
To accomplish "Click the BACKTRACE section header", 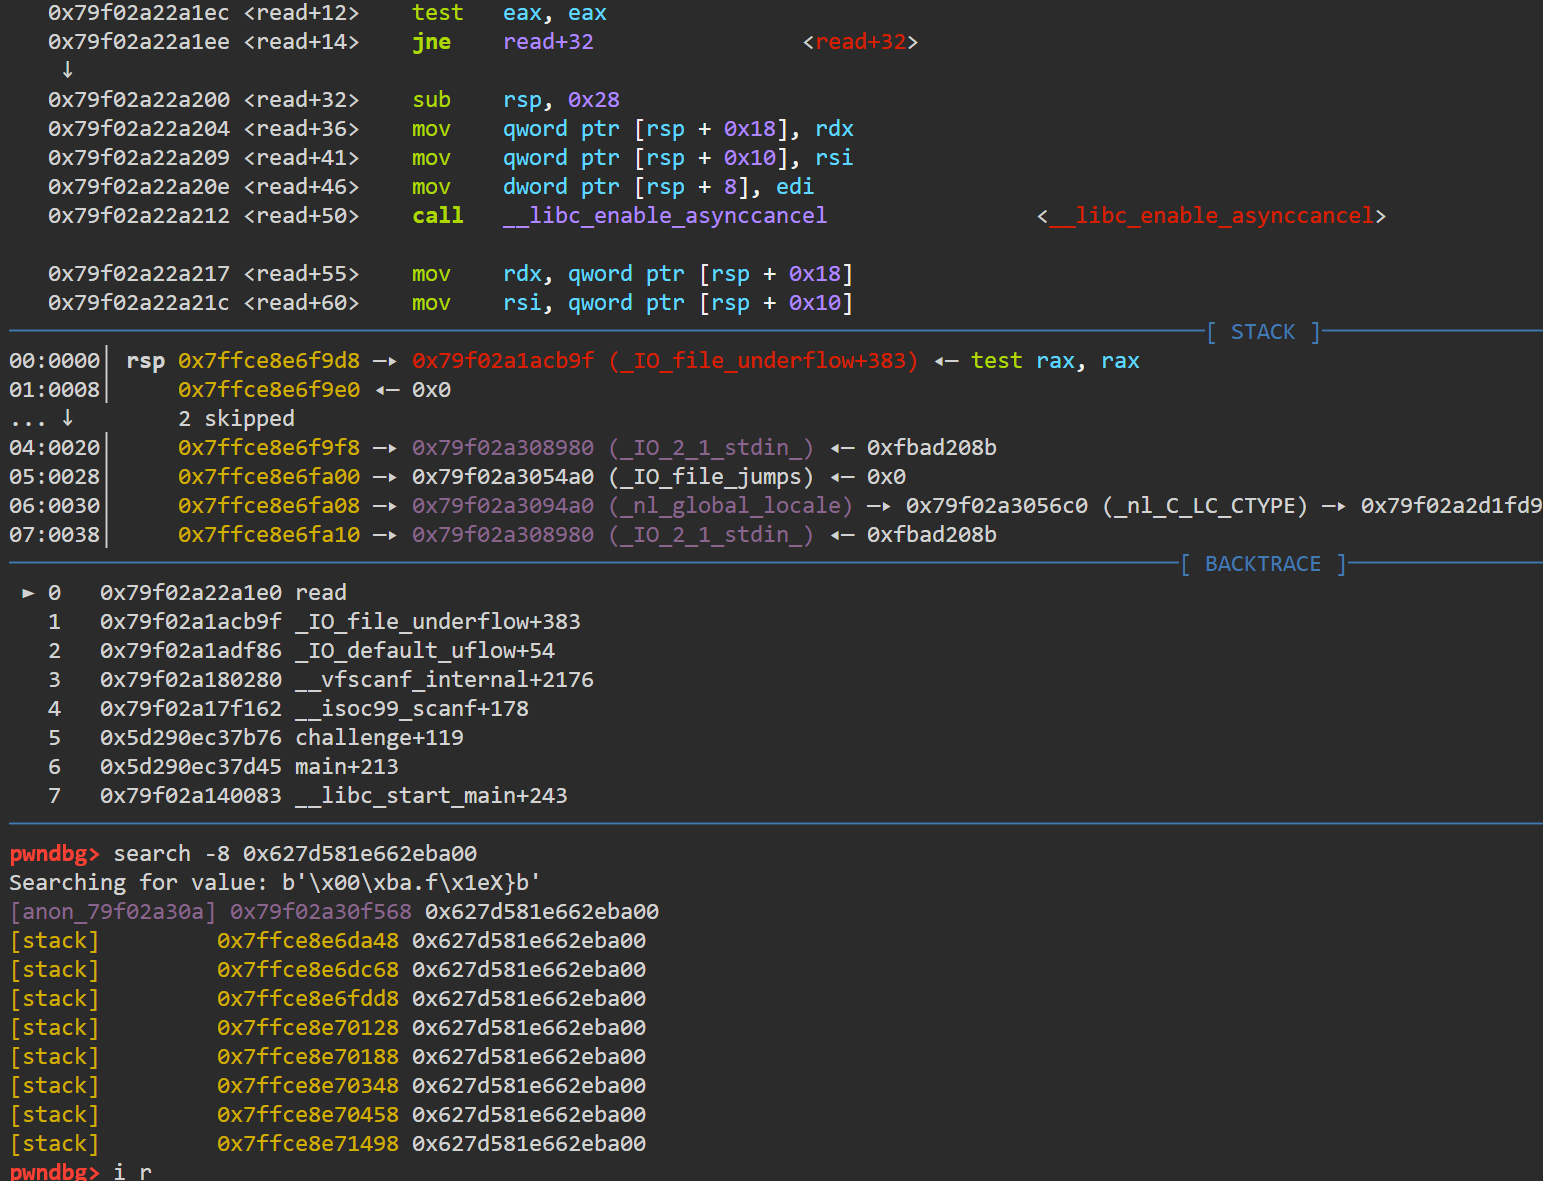I will [1263, 564].
